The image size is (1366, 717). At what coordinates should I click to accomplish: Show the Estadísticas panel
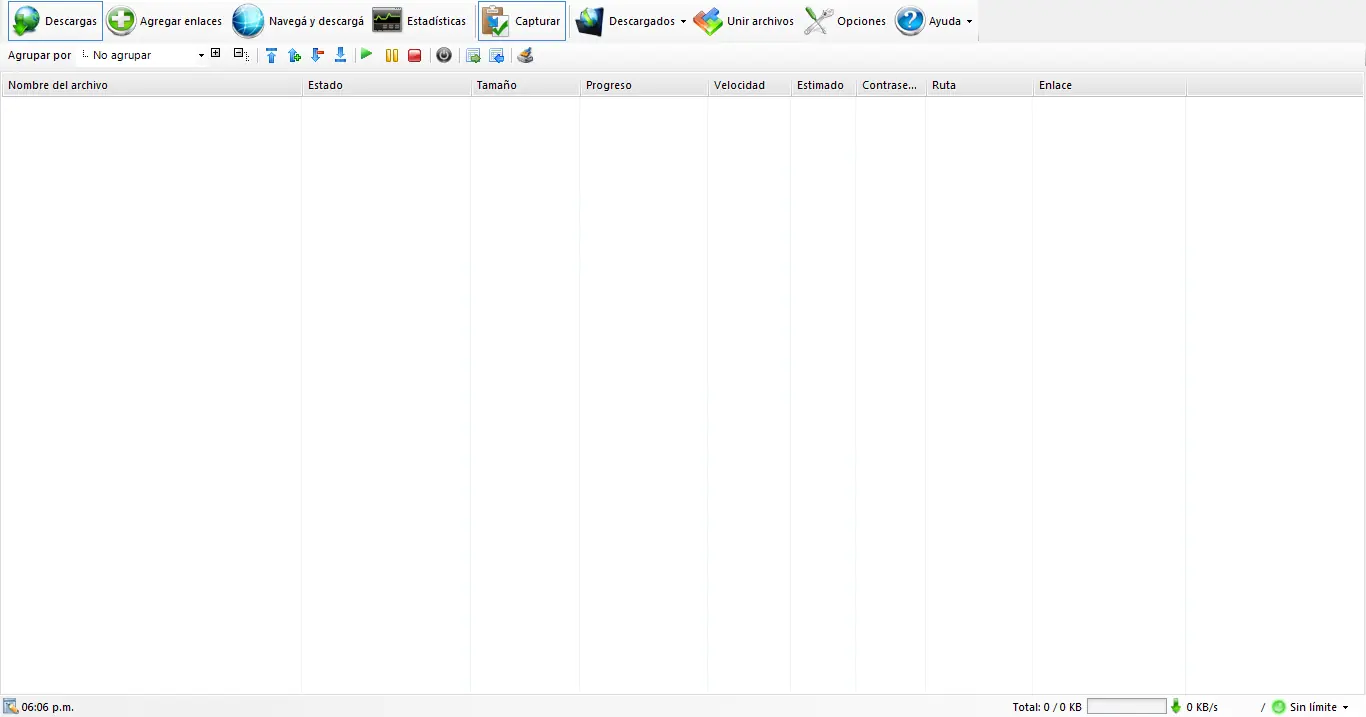tap(419, 21)
